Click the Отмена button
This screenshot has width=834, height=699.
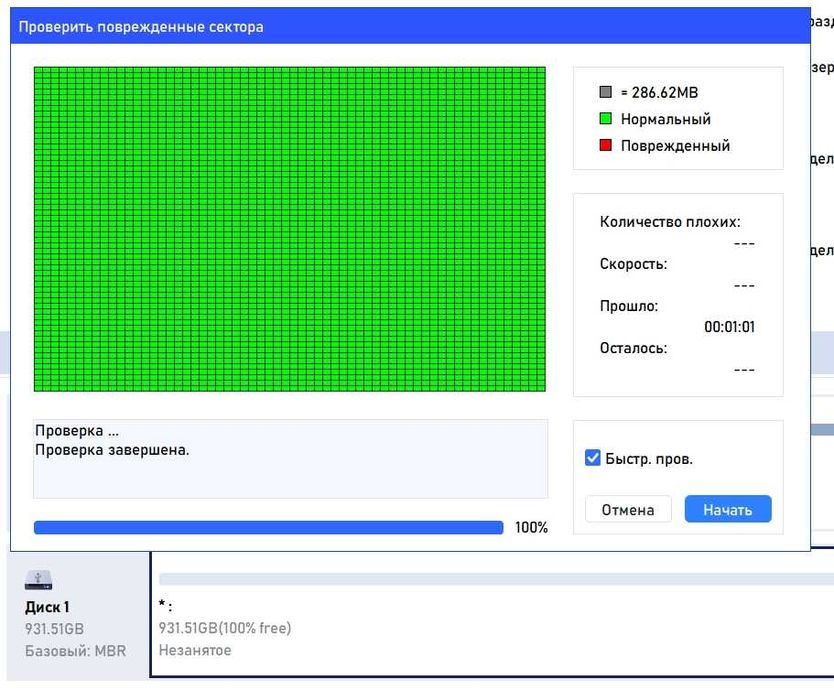pyautogui.click(x=628, y=509)
